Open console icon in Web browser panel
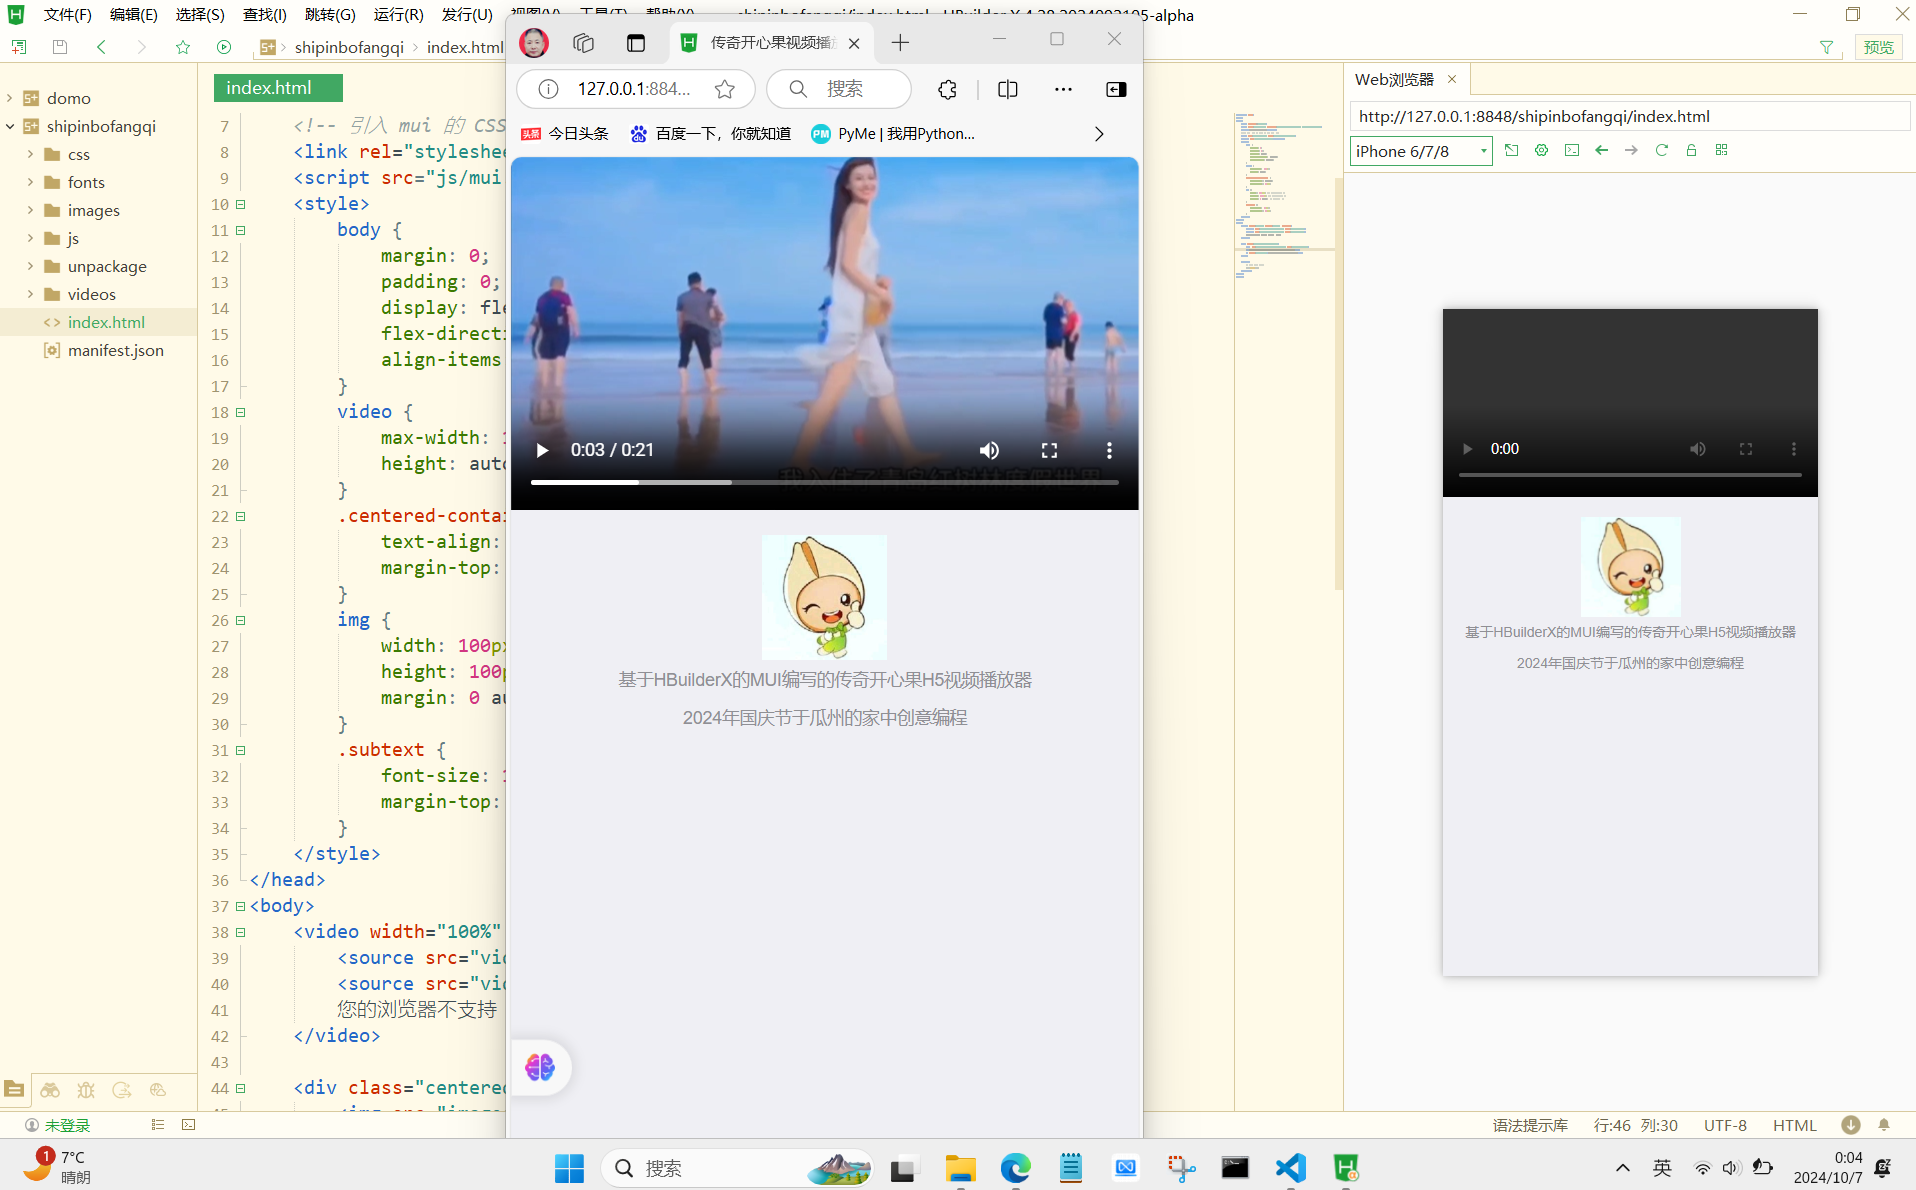The width and height of the screenshot is (1916, 1190). (1571, 150)
